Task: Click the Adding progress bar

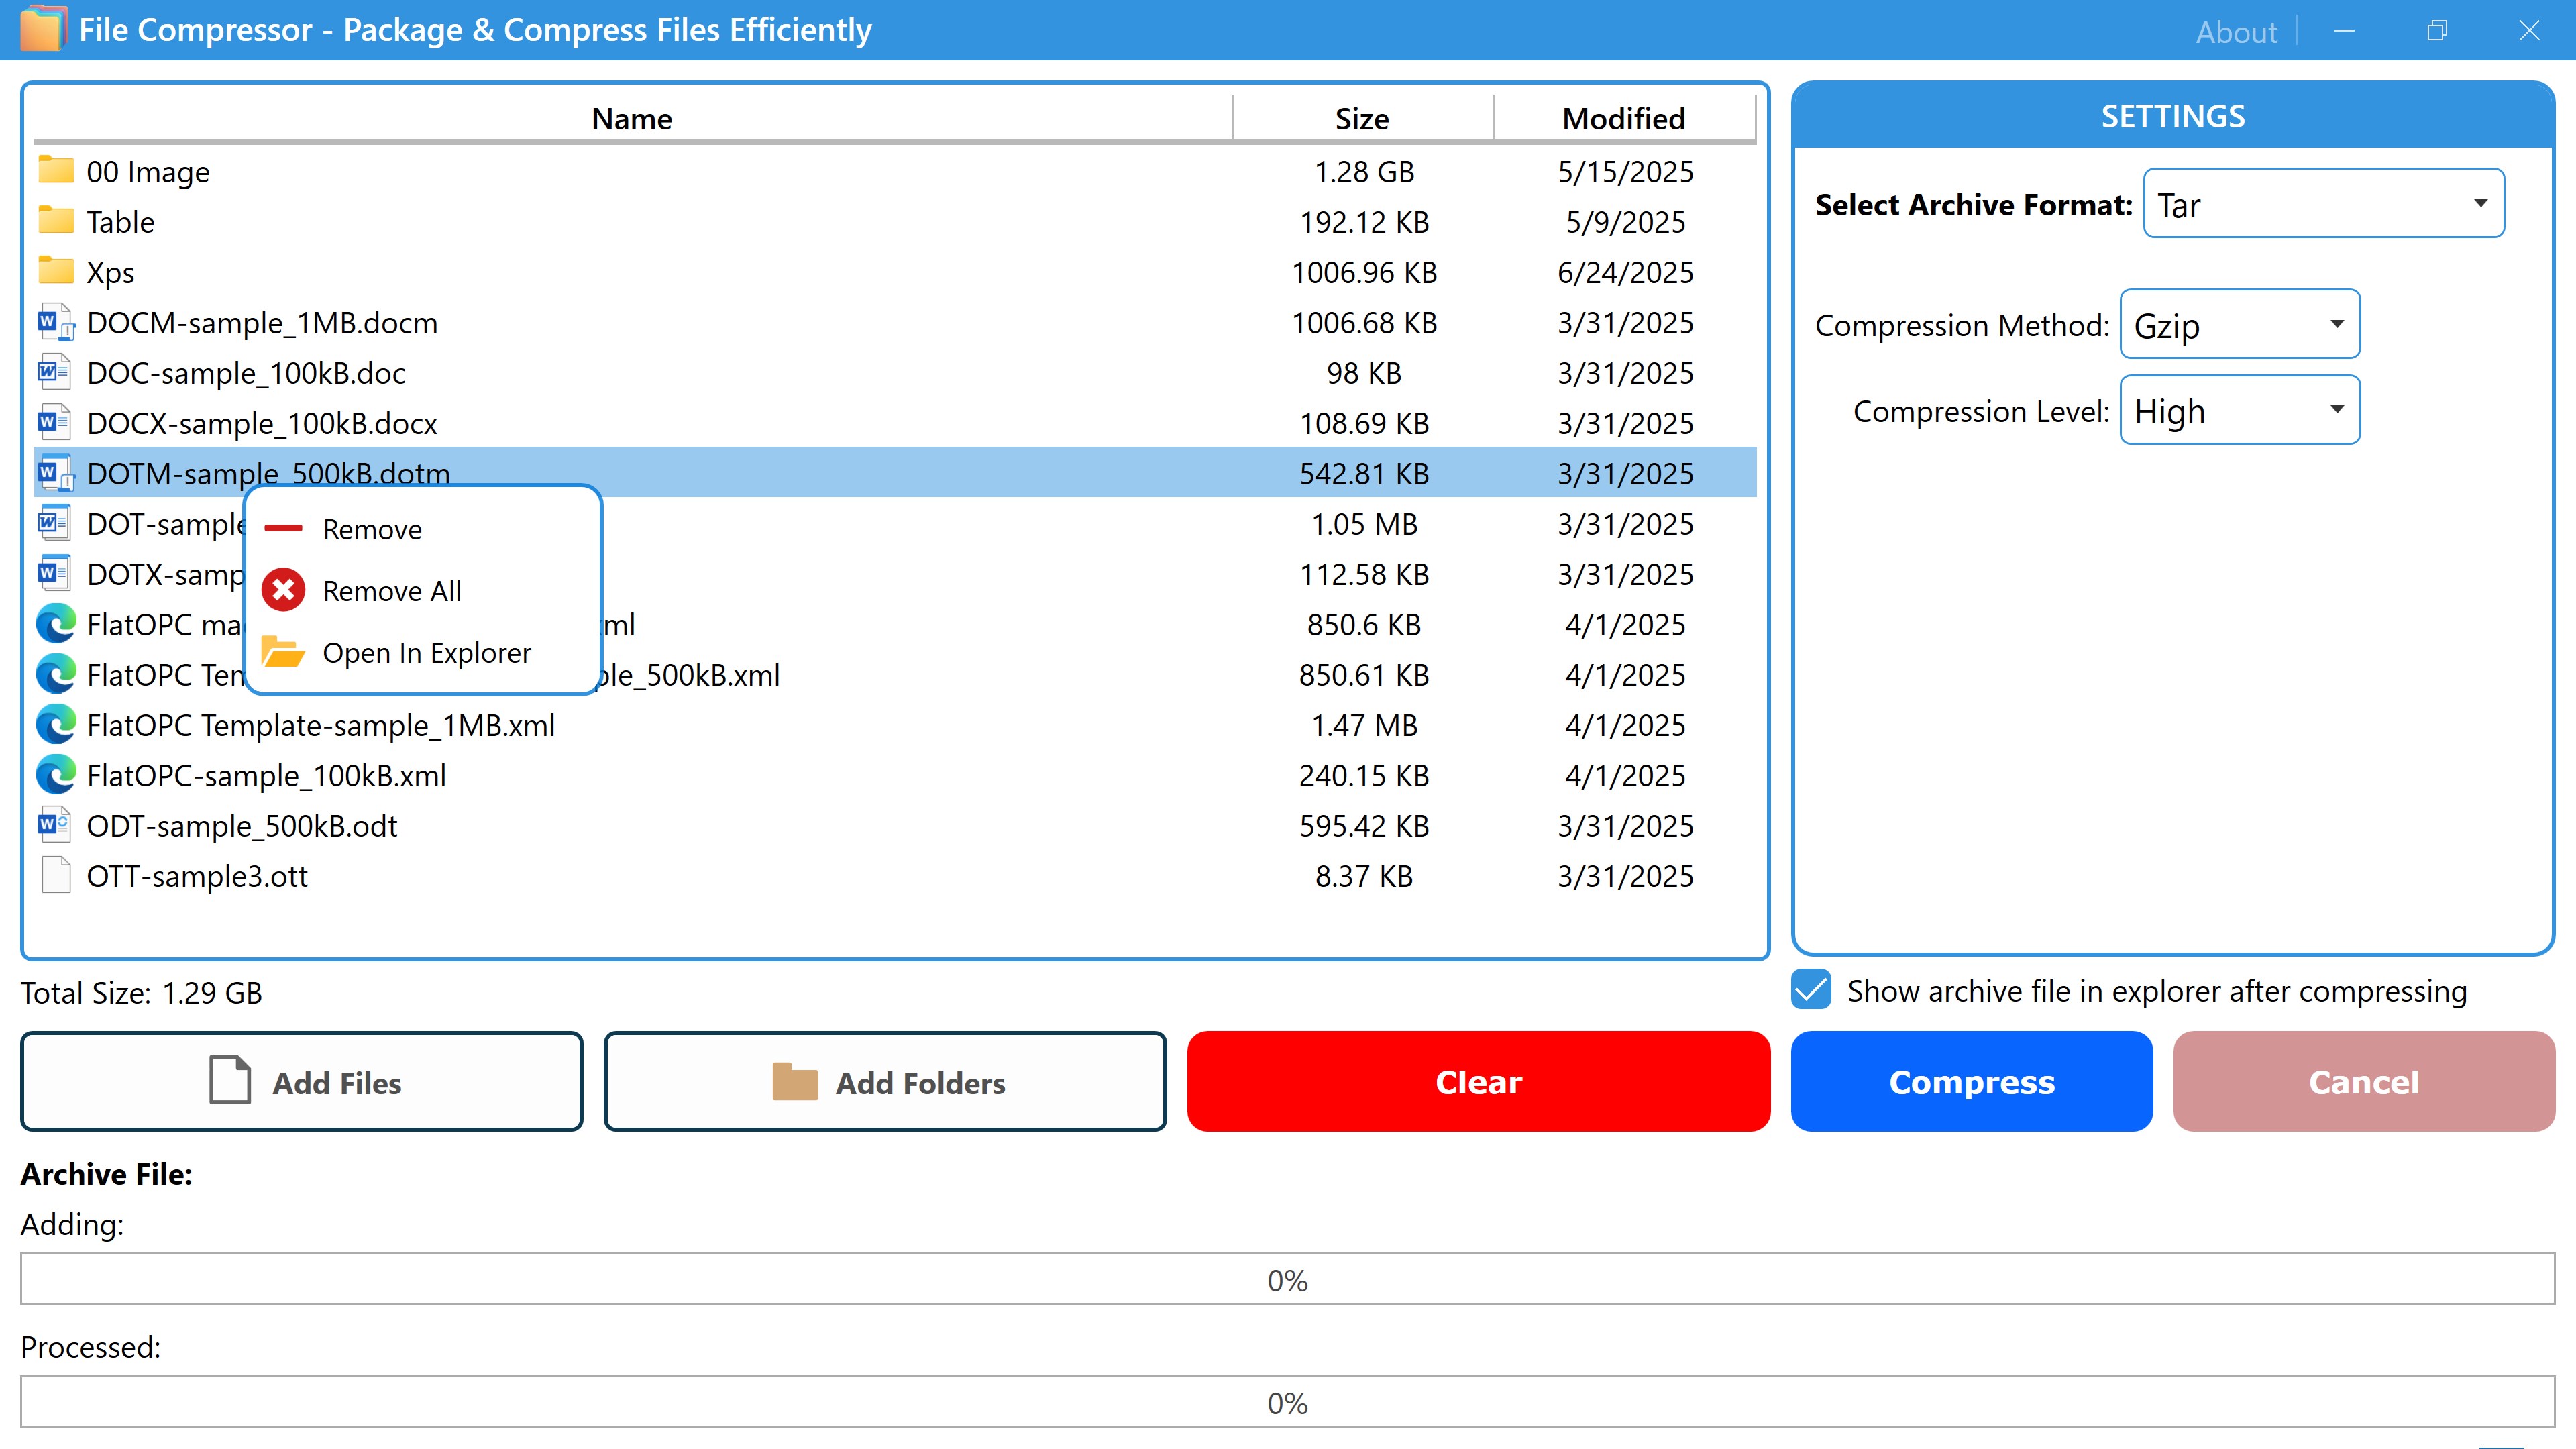Action: tap(1287, 1279)
